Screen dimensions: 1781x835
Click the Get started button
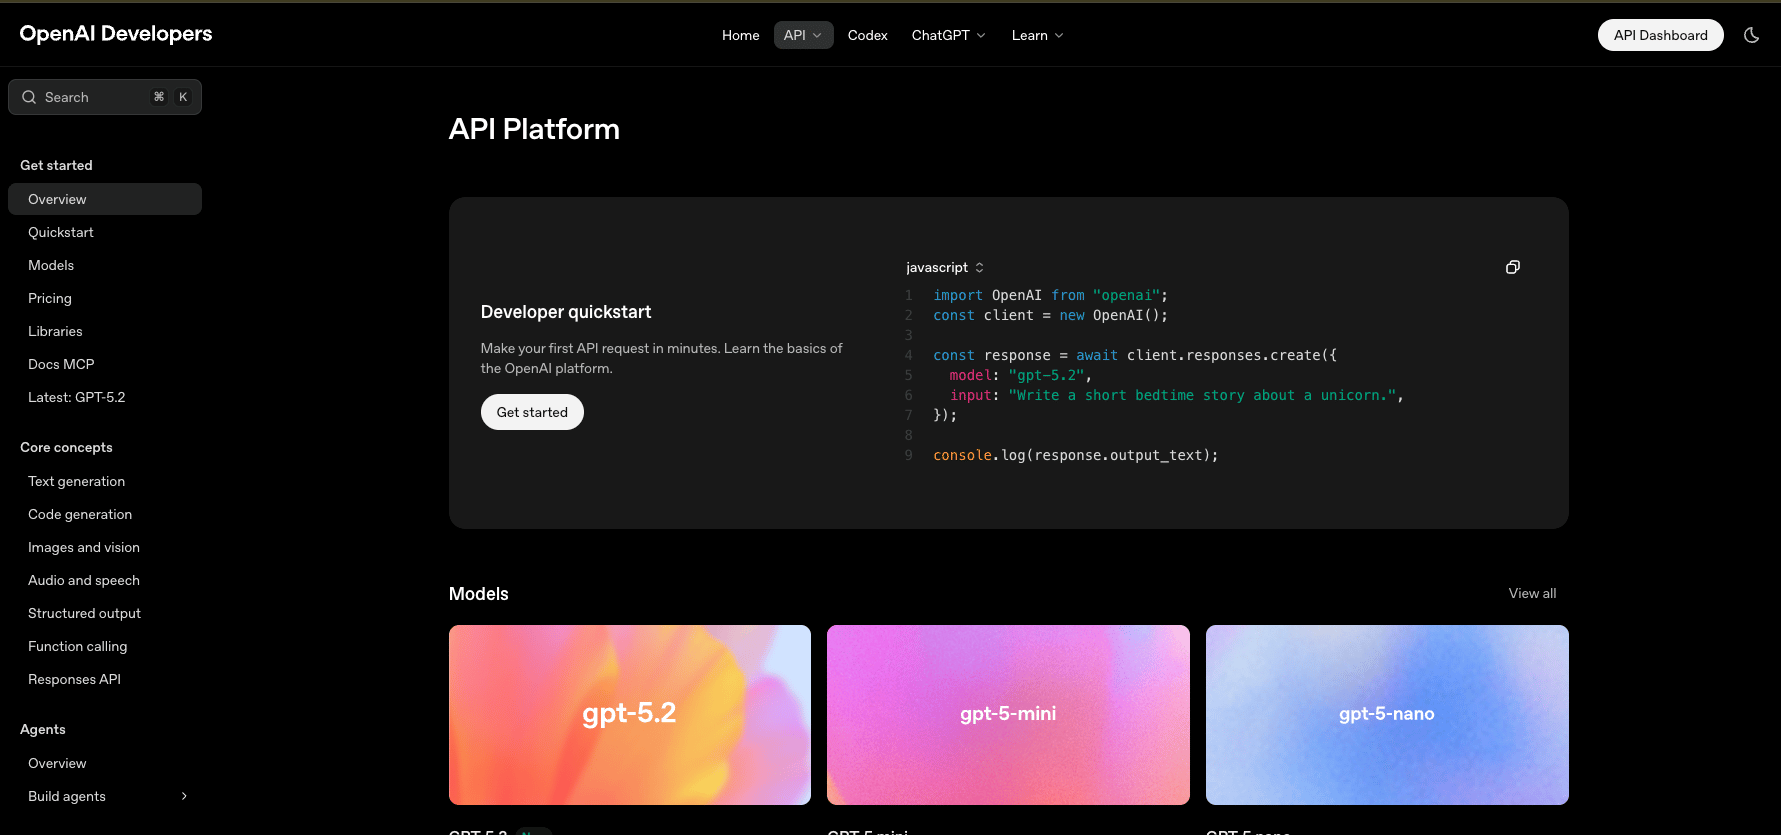point(532,412)
